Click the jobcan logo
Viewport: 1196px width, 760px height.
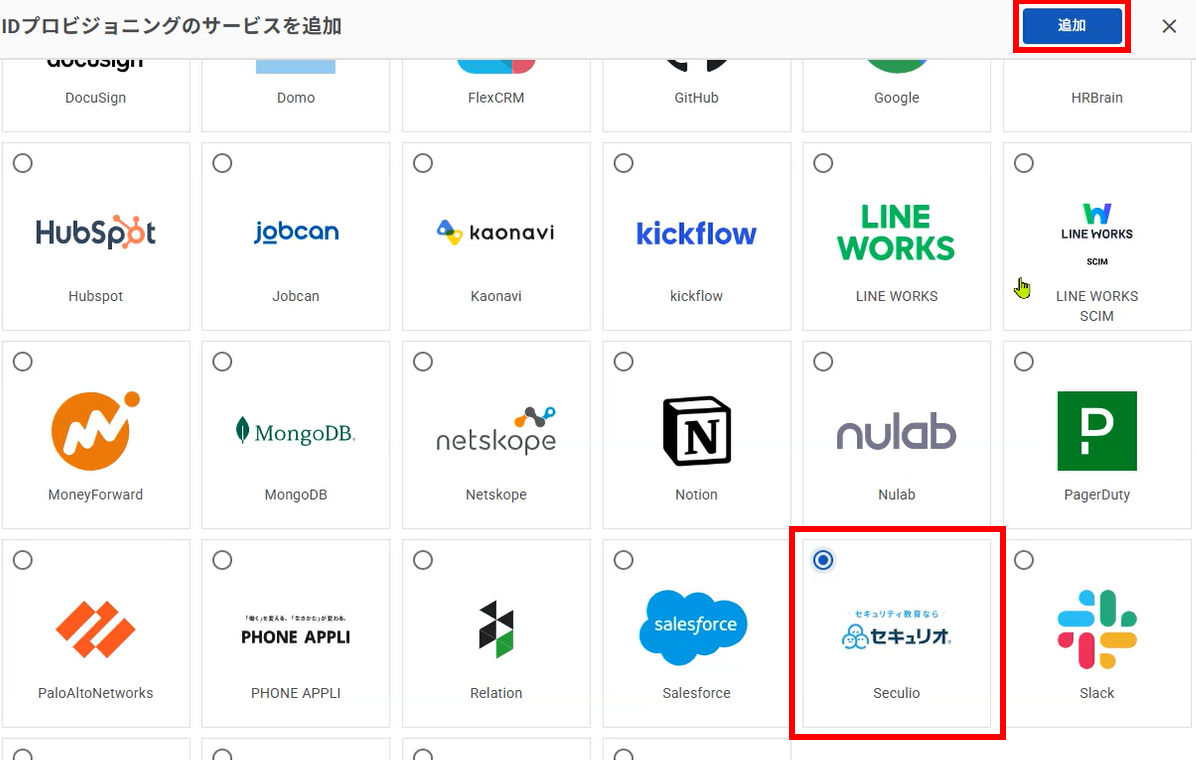[296, 232]
